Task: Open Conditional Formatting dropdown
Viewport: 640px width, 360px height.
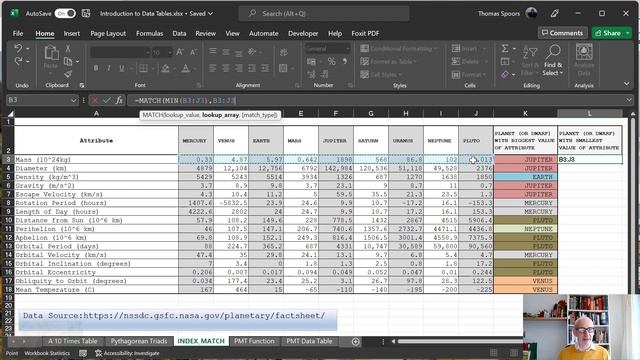Action: click(399, 49)
